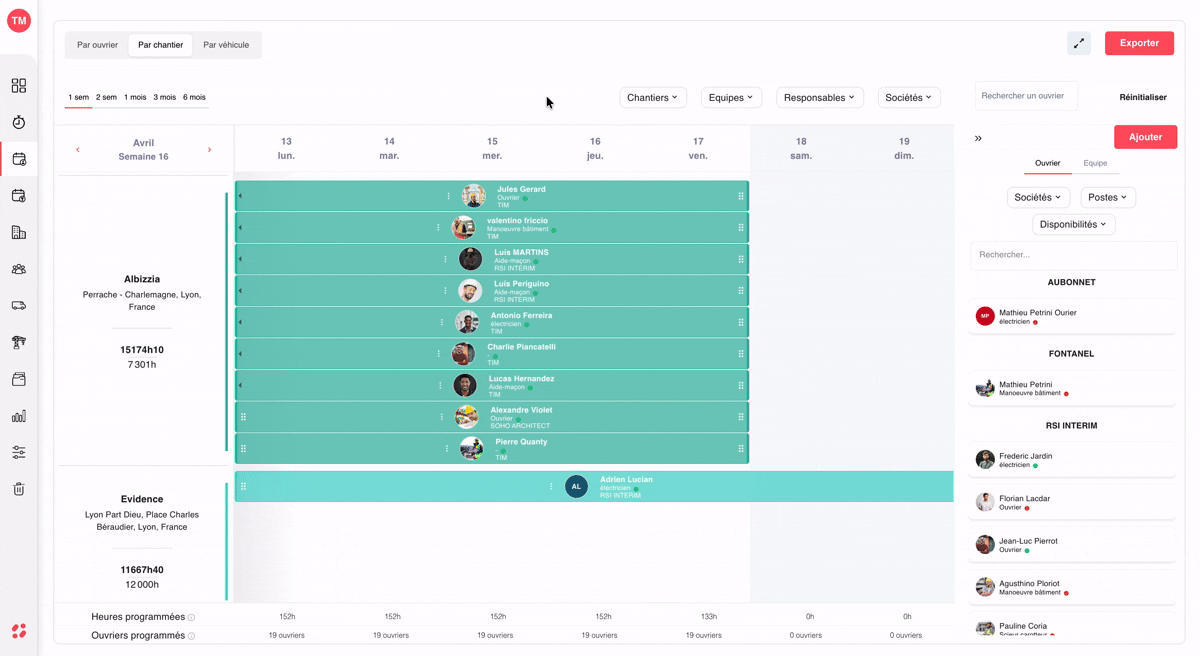1200x656 pixels.
Task: Open the sliders settings icon in sidebar
Action: (18, 453)
